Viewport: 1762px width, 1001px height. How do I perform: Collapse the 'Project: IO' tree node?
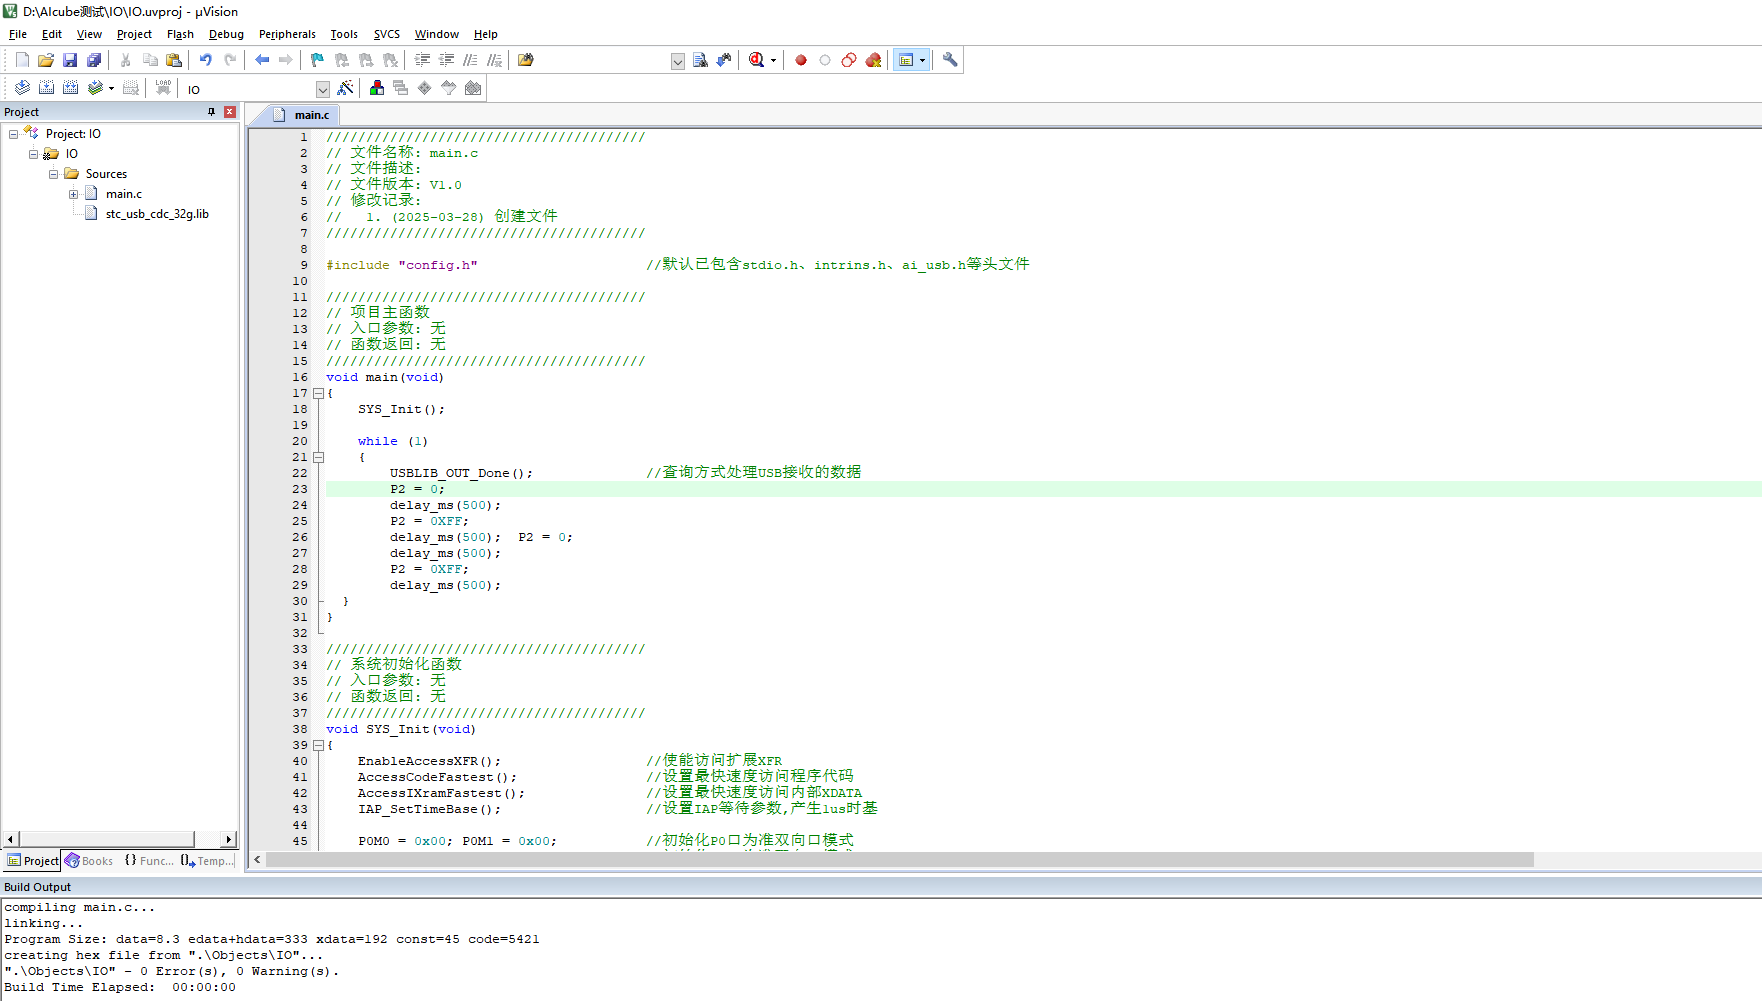(x=13, y=134)
